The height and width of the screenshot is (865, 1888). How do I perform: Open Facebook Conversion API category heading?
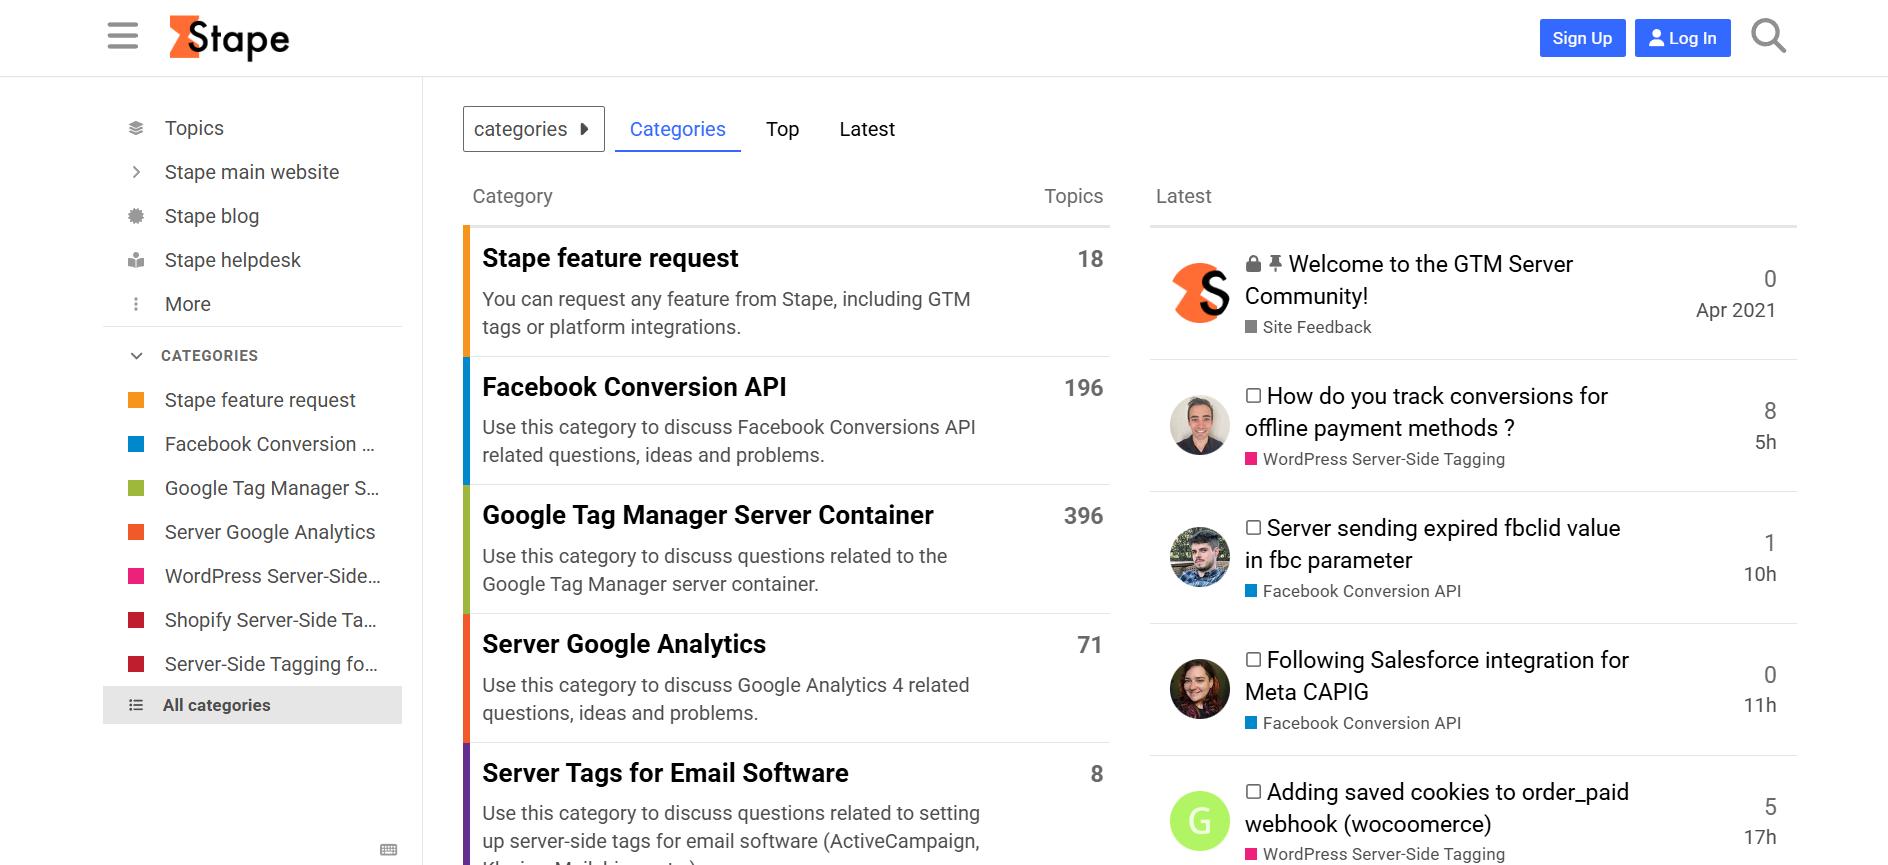click(634, 387)
